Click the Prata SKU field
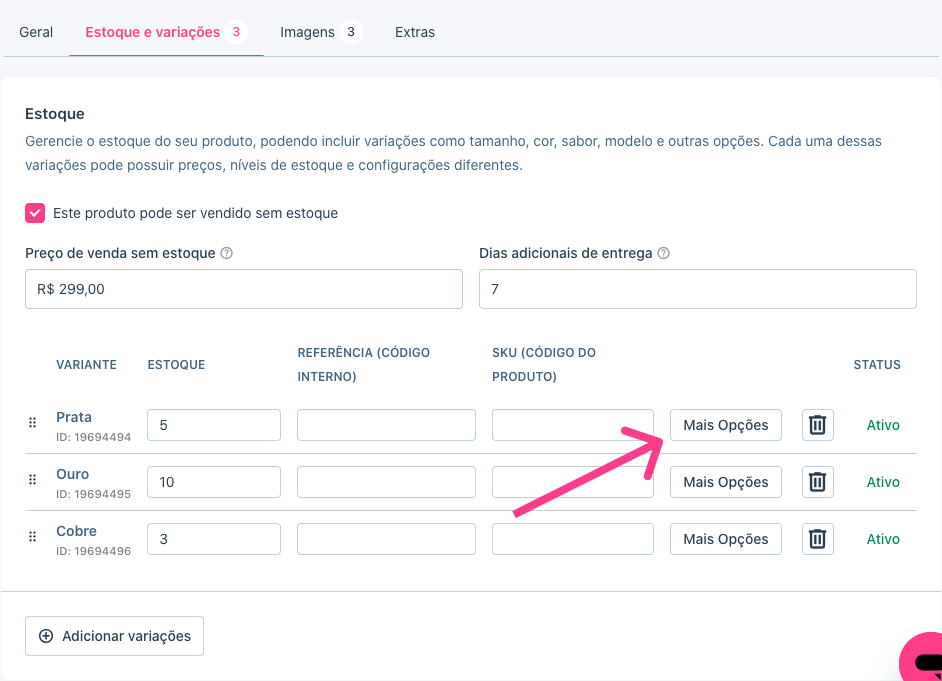942x681 pixels. (573, 425)
